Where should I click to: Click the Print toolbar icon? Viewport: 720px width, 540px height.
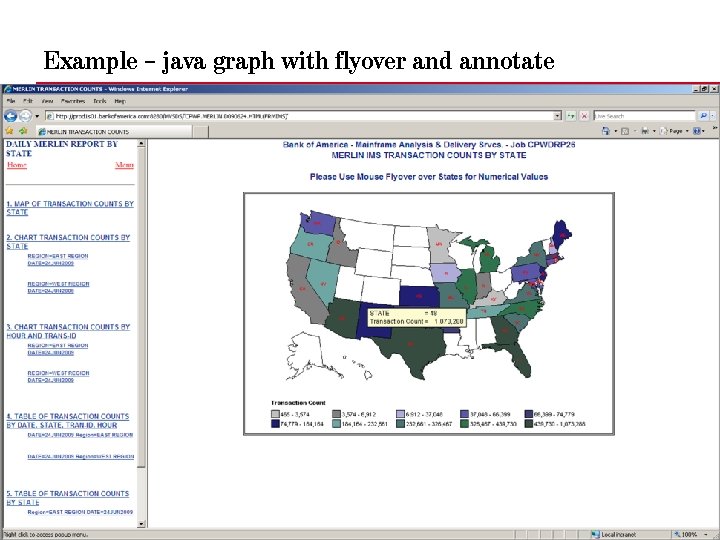645,131
